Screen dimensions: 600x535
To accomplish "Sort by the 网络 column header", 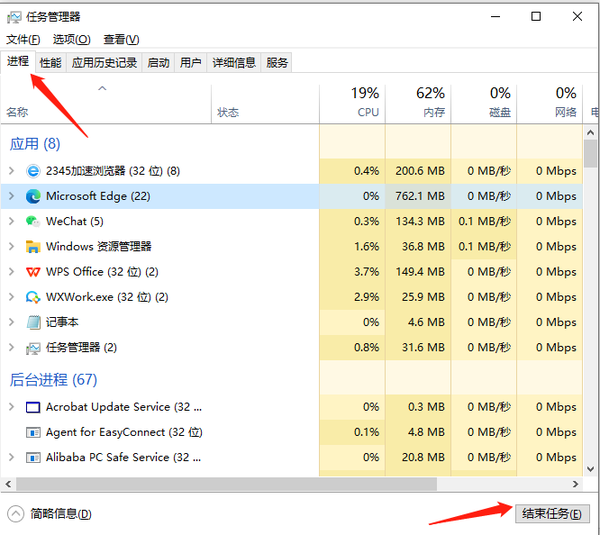I will coord(550,104).
